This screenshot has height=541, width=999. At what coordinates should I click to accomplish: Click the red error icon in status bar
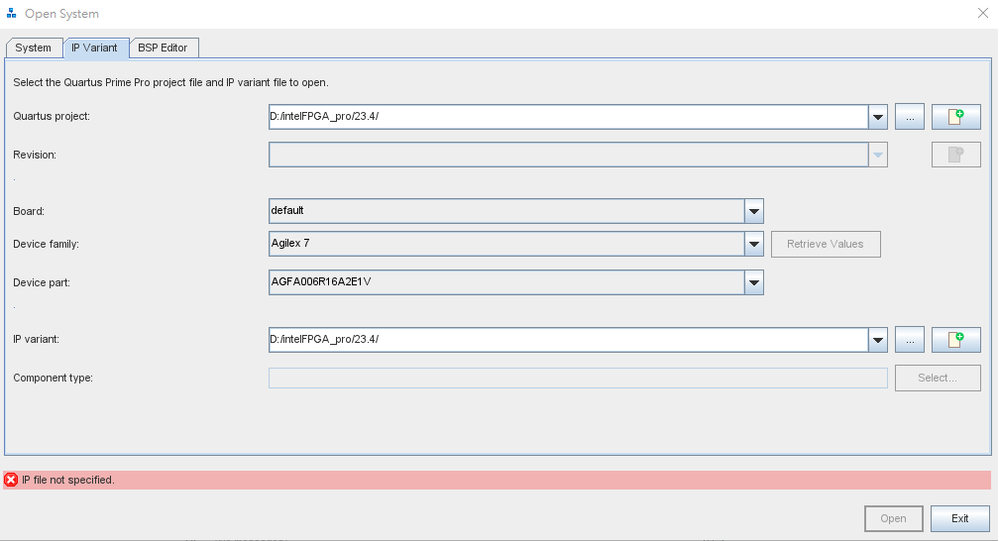pos(11,480)
